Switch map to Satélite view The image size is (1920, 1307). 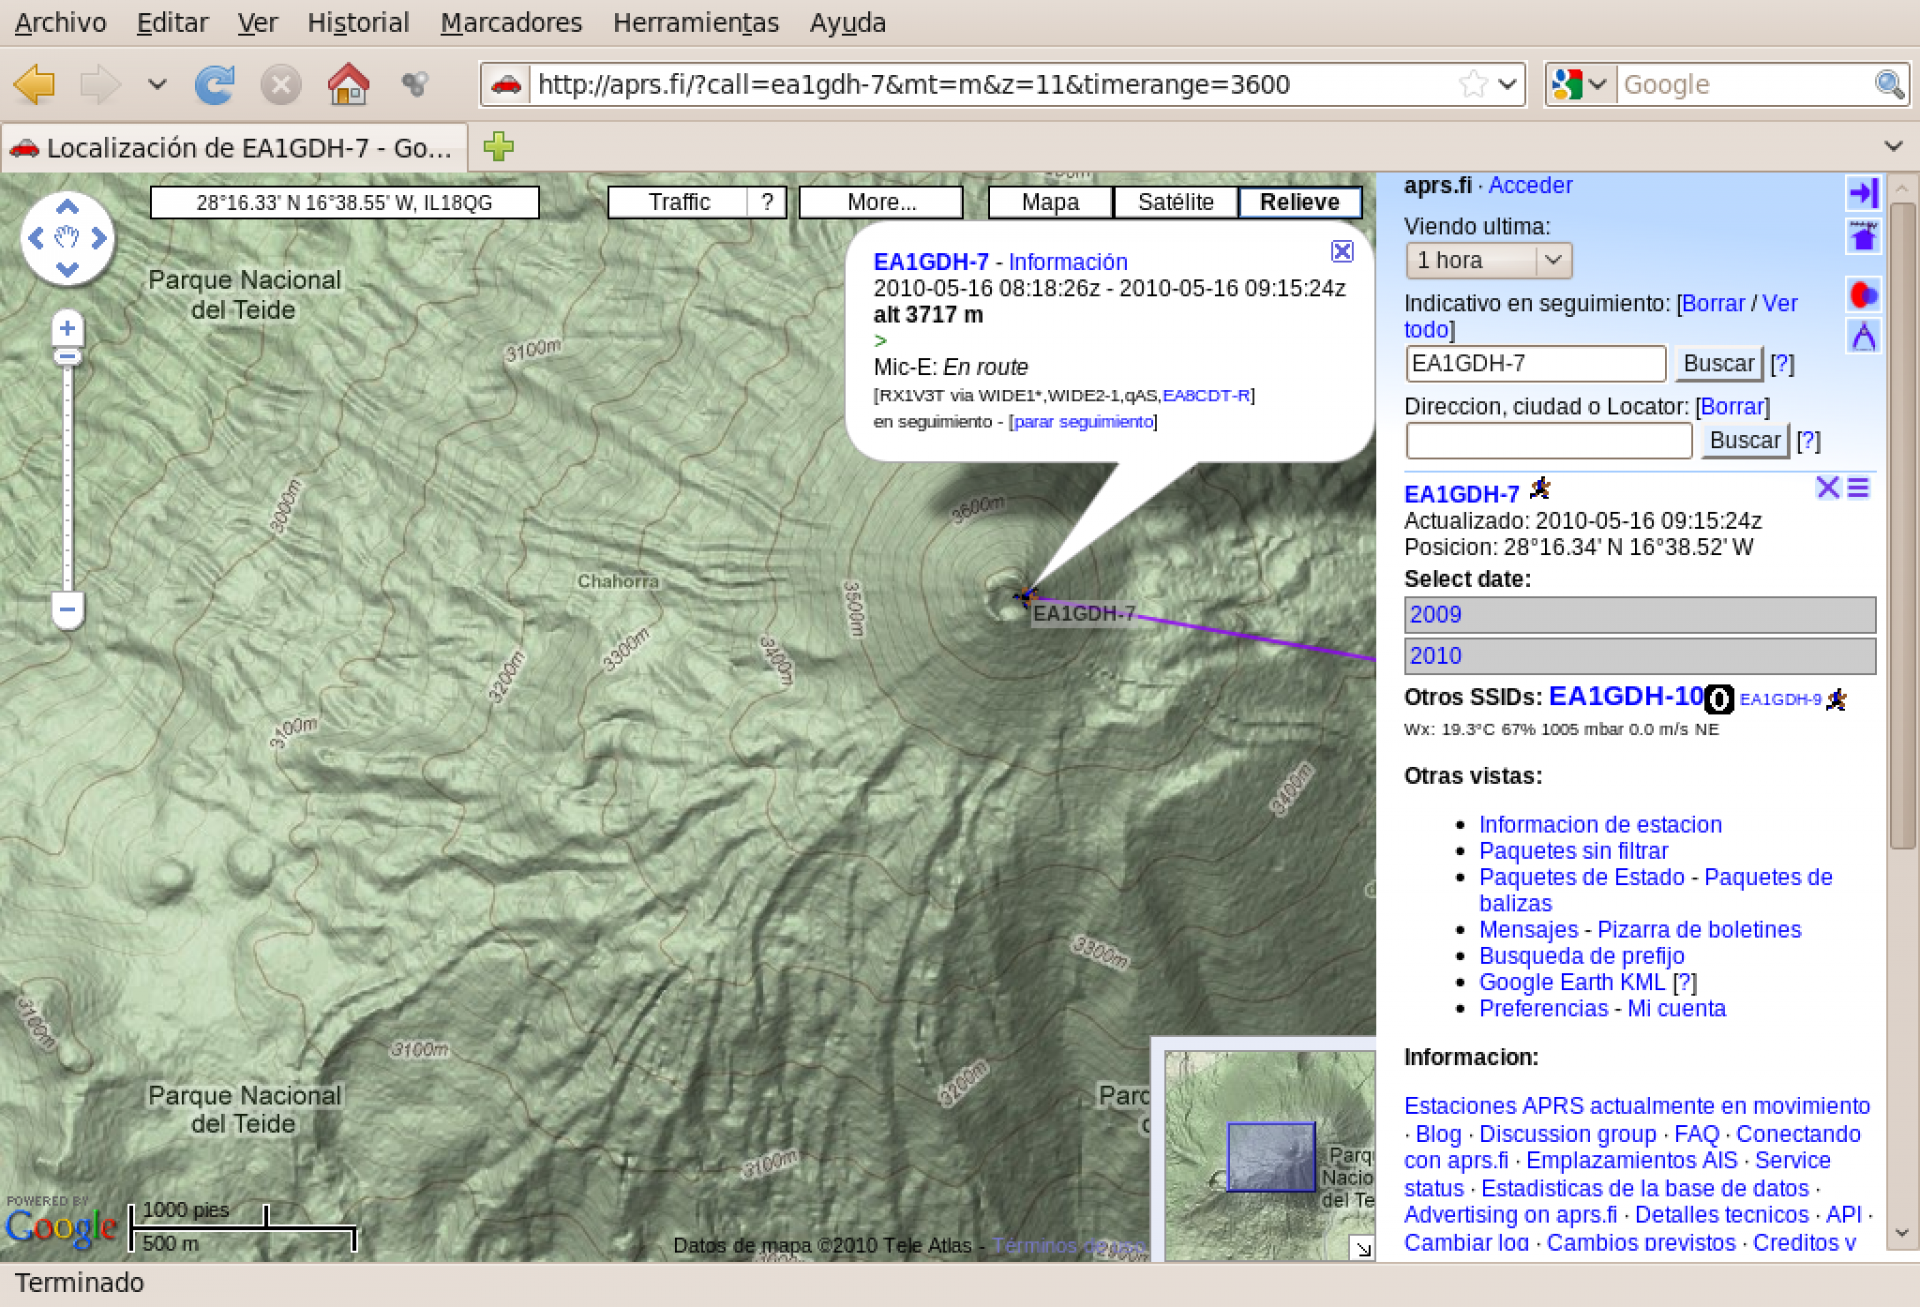pos(1175,202)
